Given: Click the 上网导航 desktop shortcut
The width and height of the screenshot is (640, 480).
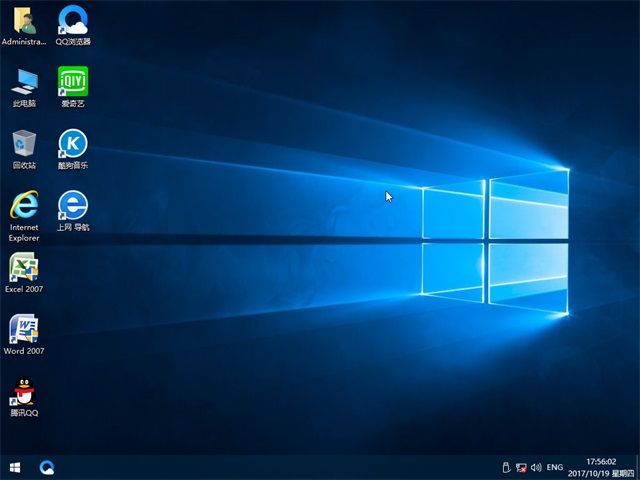Looking at the screenshot, I should (x=72, y=206).
